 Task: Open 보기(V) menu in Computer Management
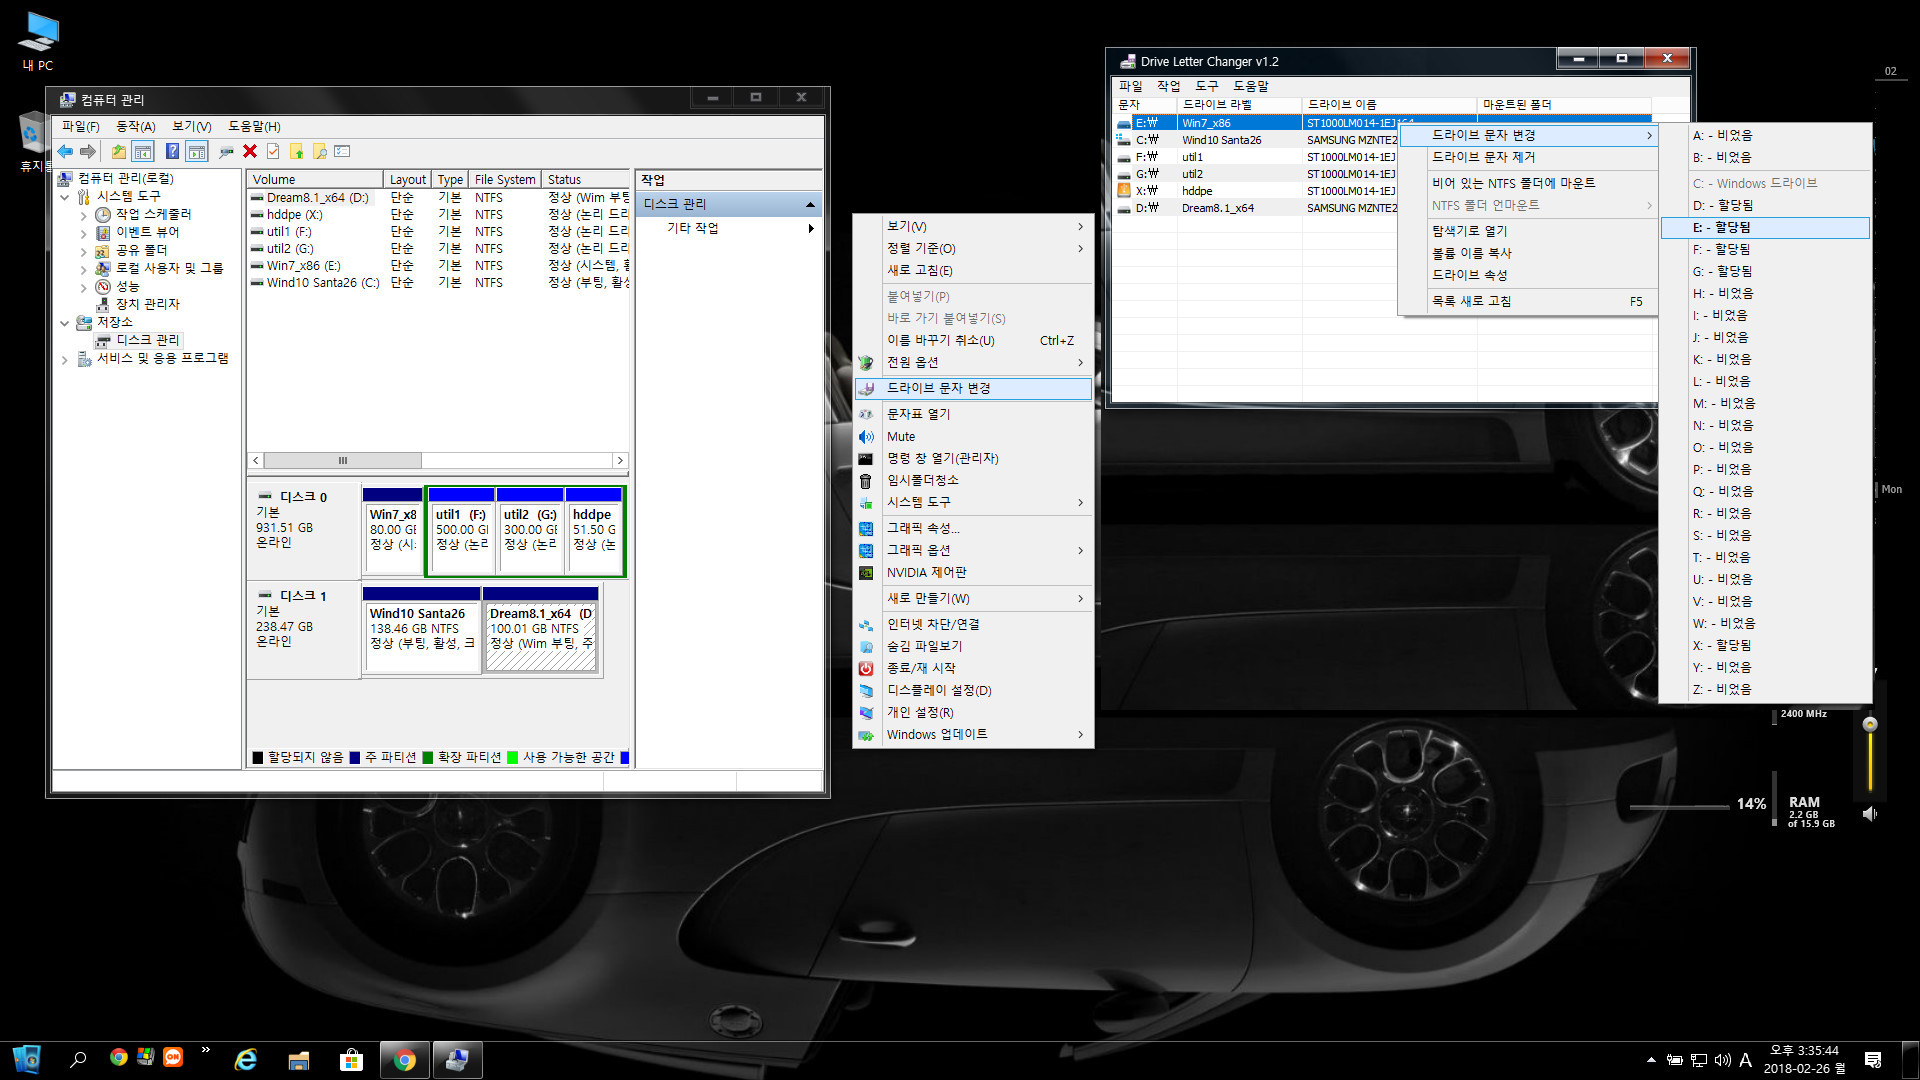coord(191,126)
